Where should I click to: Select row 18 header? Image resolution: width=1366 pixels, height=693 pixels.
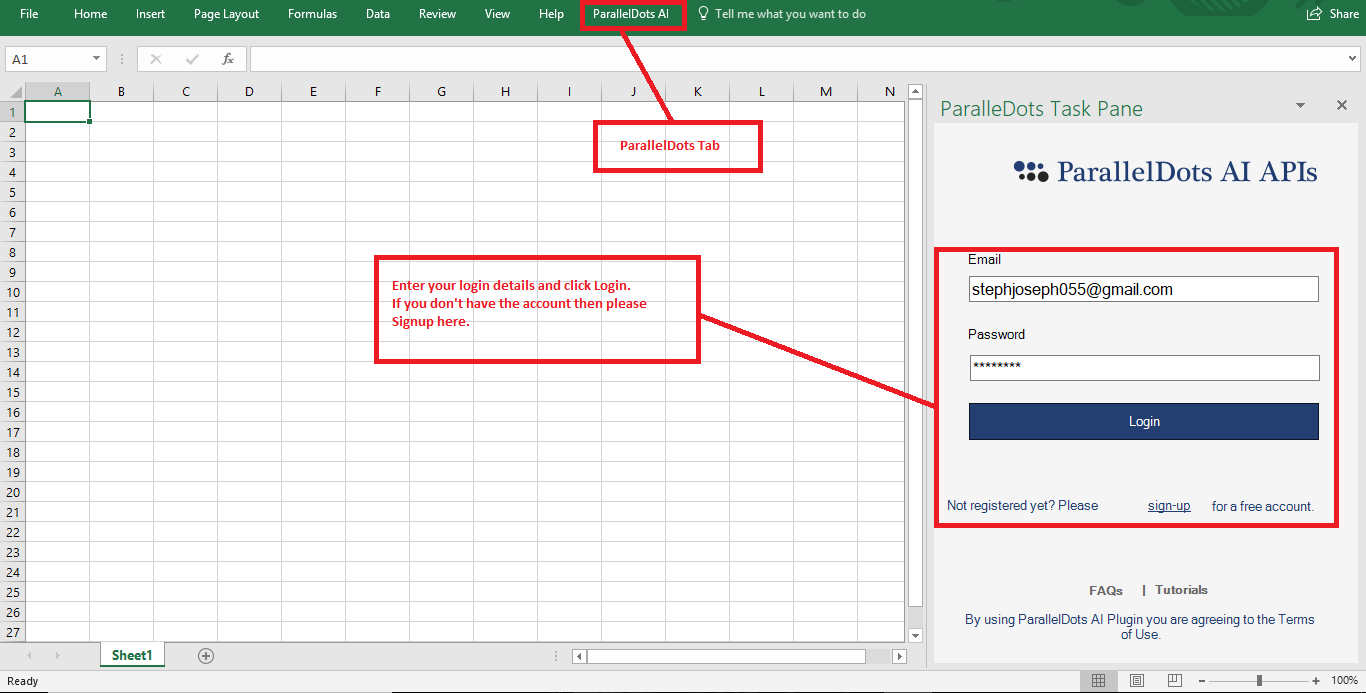12,452
